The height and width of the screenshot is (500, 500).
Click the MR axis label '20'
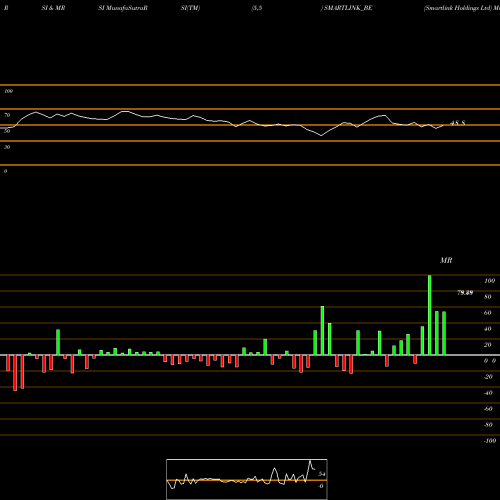point(488,345)
